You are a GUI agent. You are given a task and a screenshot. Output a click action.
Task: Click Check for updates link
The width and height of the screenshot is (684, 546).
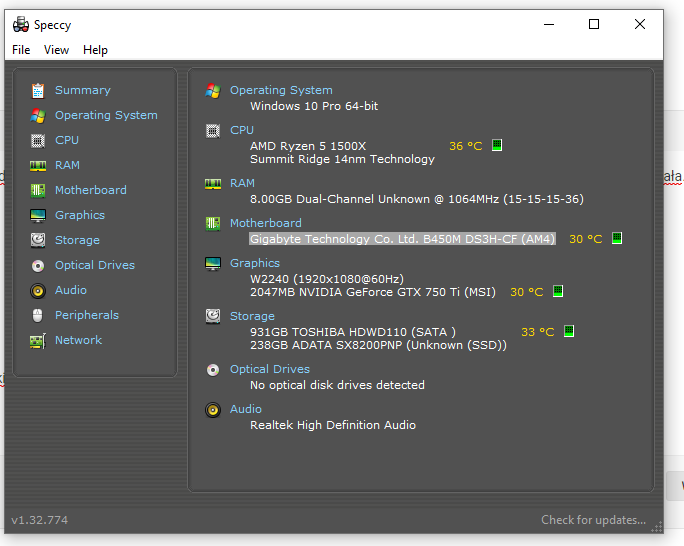point(593,520)
